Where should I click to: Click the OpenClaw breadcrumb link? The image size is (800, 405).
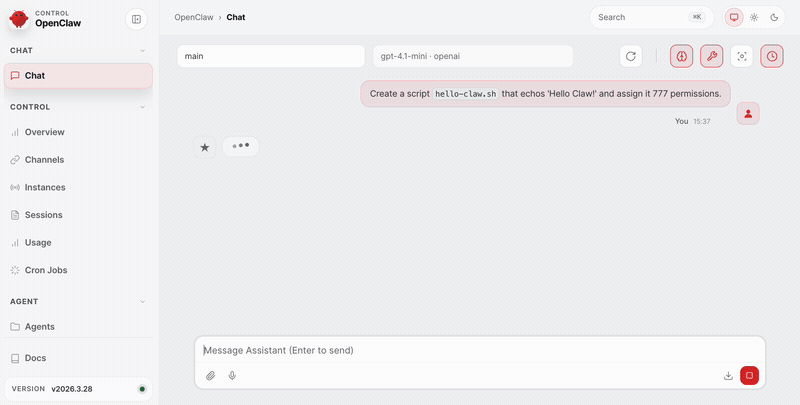(x=194, y=17)
